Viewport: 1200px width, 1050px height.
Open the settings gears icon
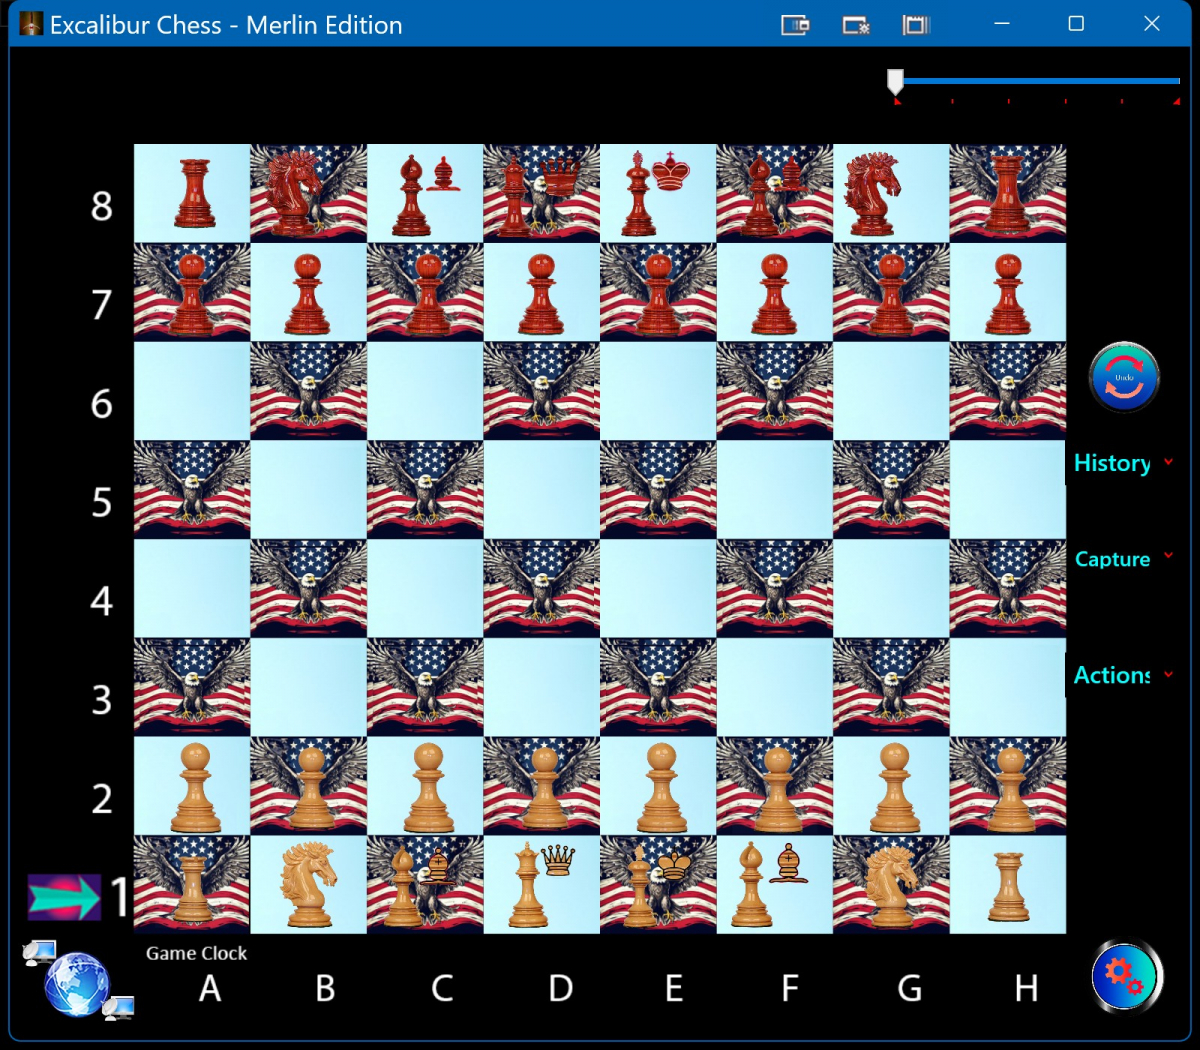(1126, 976)
